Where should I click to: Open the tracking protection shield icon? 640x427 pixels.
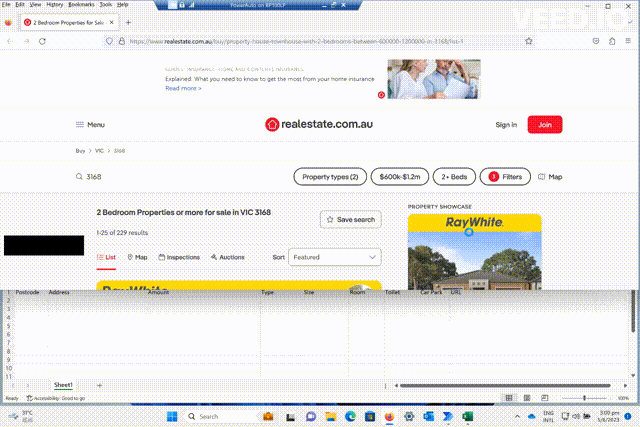(109, 41)
